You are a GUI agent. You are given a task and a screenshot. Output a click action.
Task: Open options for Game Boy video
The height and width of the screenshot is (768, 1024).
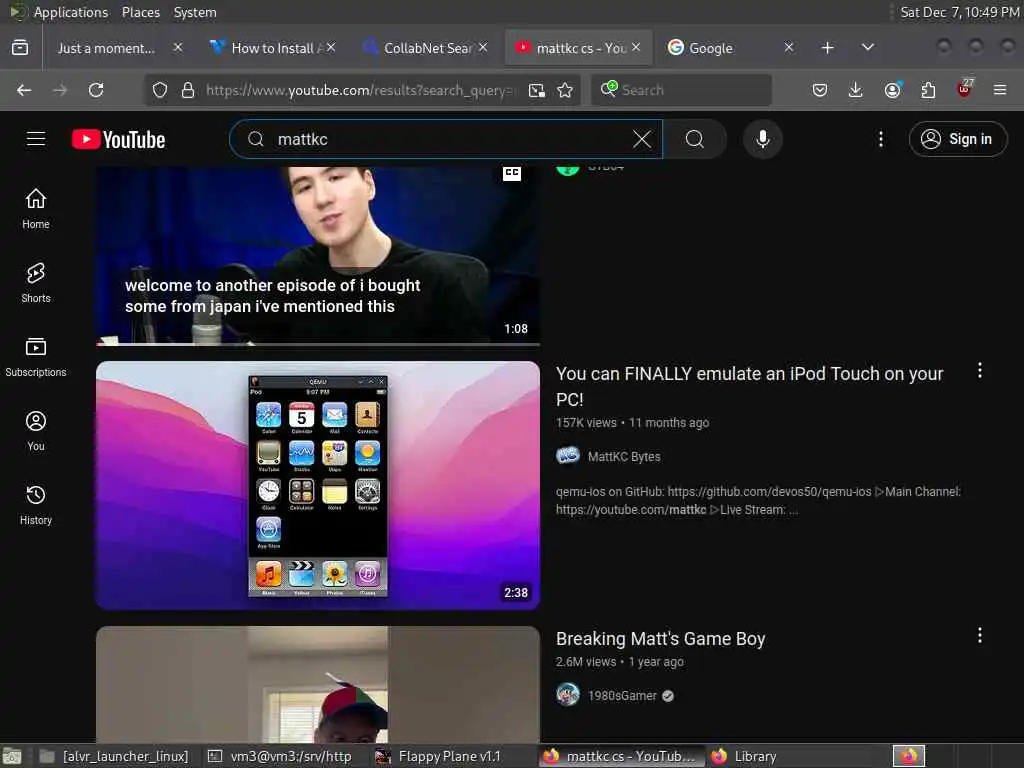click(980, 635)
